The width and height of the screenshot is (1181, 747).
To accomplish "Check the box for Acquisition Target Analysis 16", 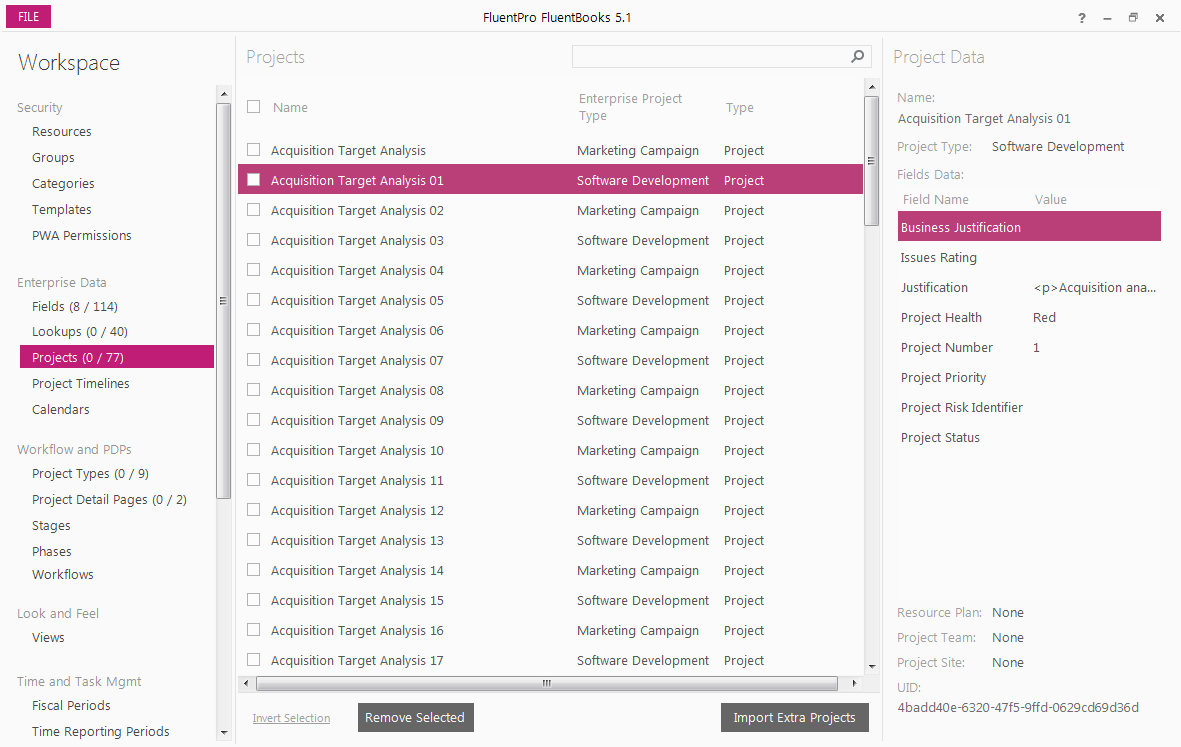I will point(254,630).
